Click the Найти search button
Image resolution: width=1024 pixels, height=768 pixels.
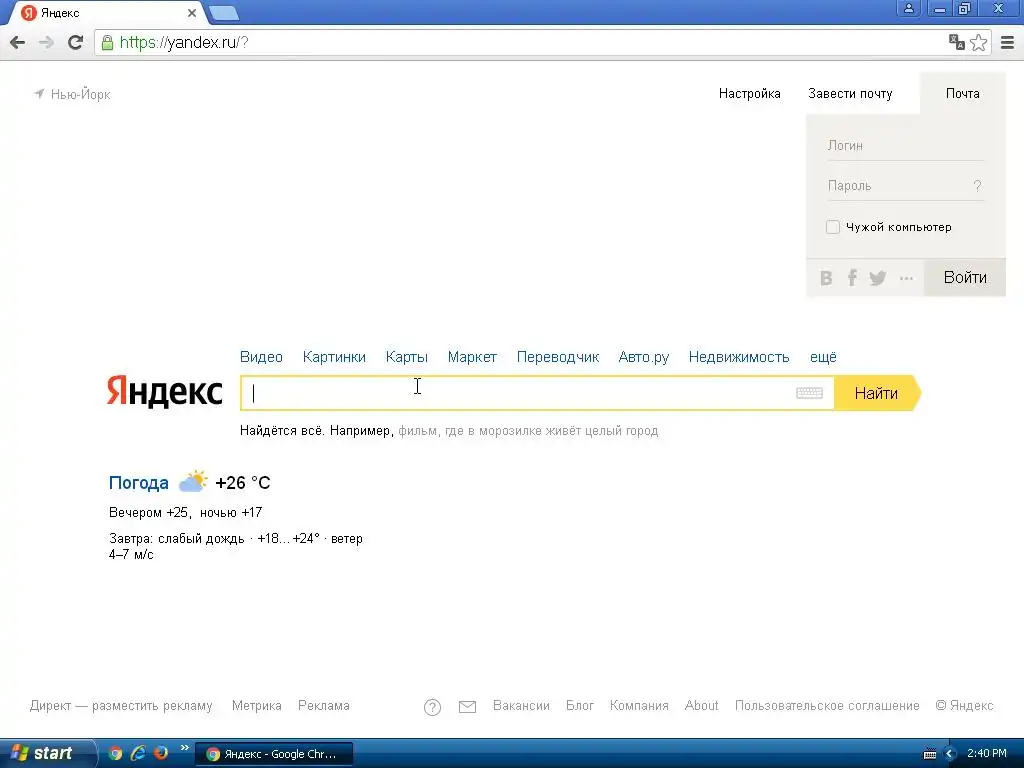[x=877, y=393]
